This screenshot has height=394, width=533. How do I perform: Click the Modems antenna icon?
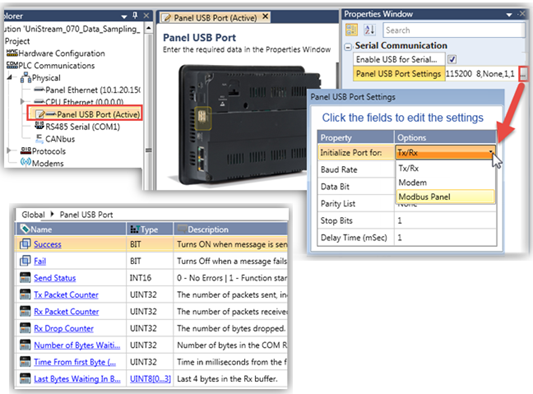pos(25,162)
